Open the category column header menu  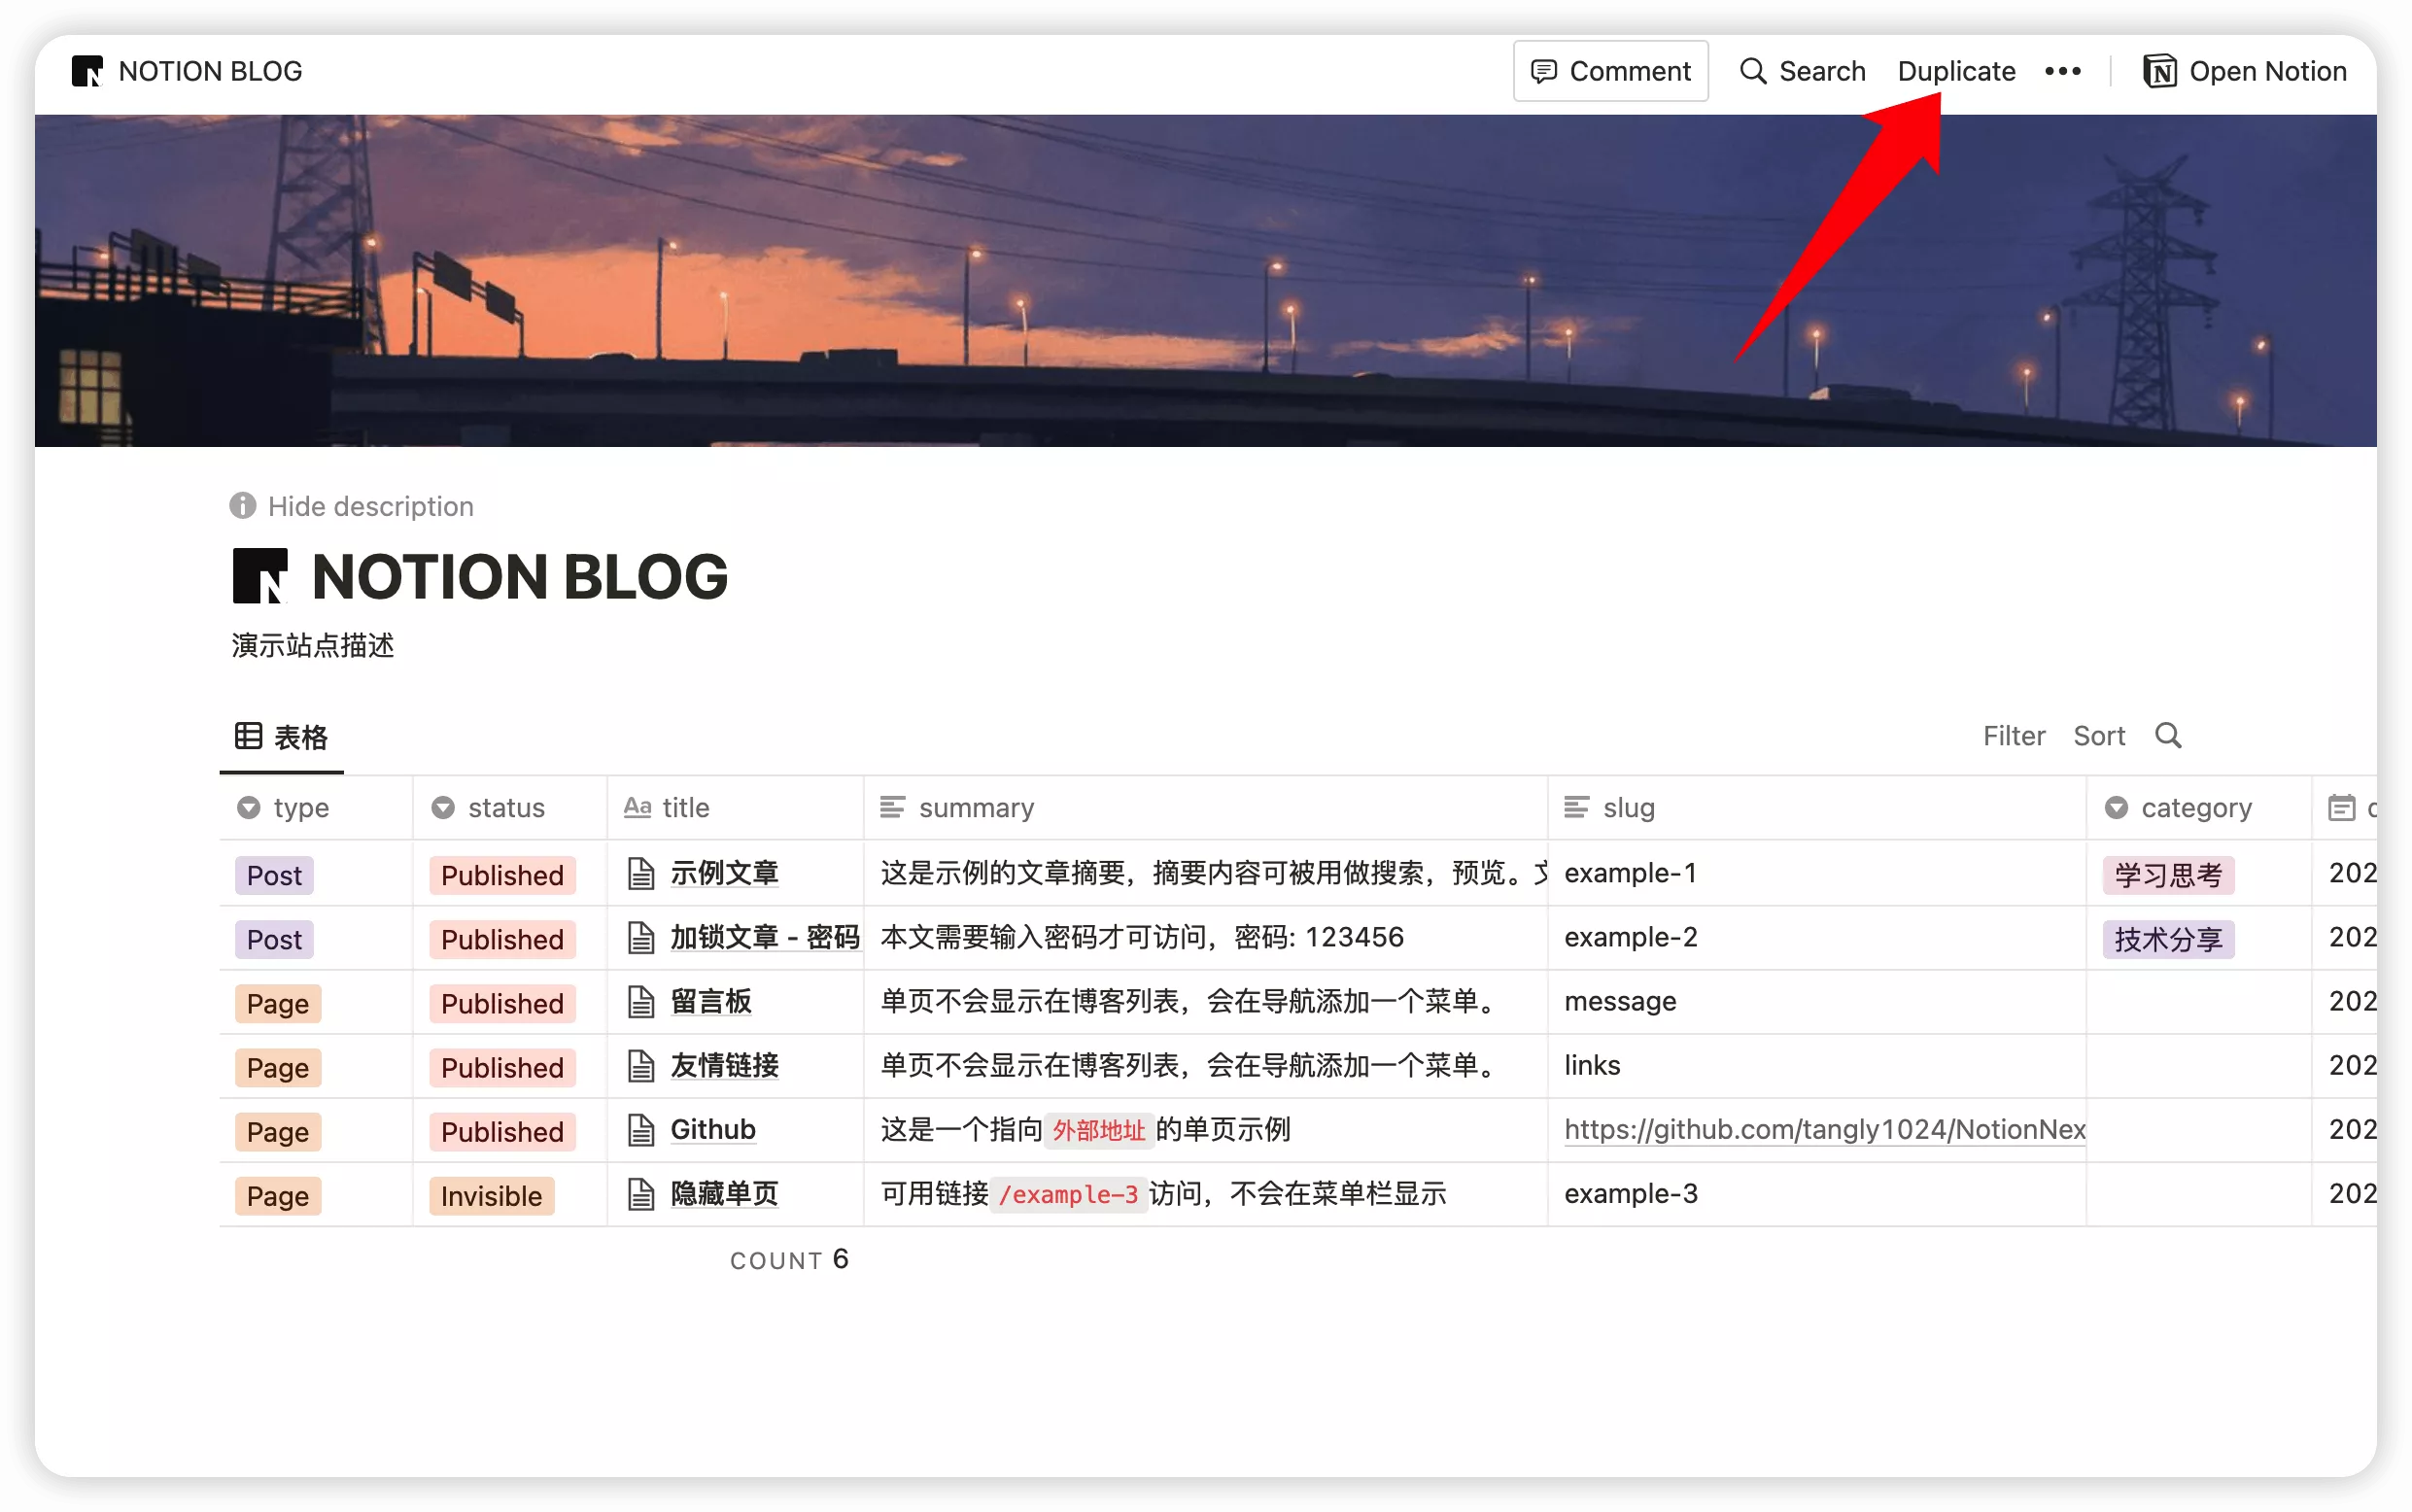click(x=2195, y=808)
